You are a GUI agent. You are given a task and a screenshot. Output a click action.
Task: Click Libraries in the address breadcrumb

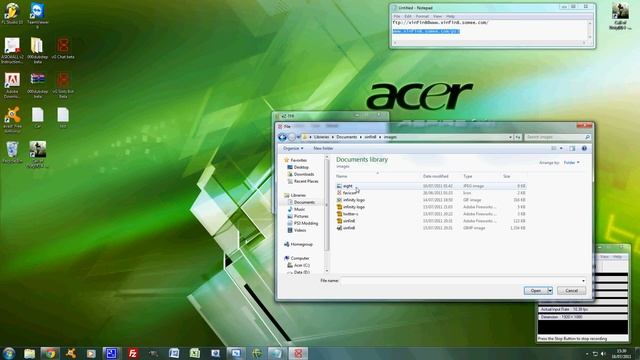click(x=321, y=137)
